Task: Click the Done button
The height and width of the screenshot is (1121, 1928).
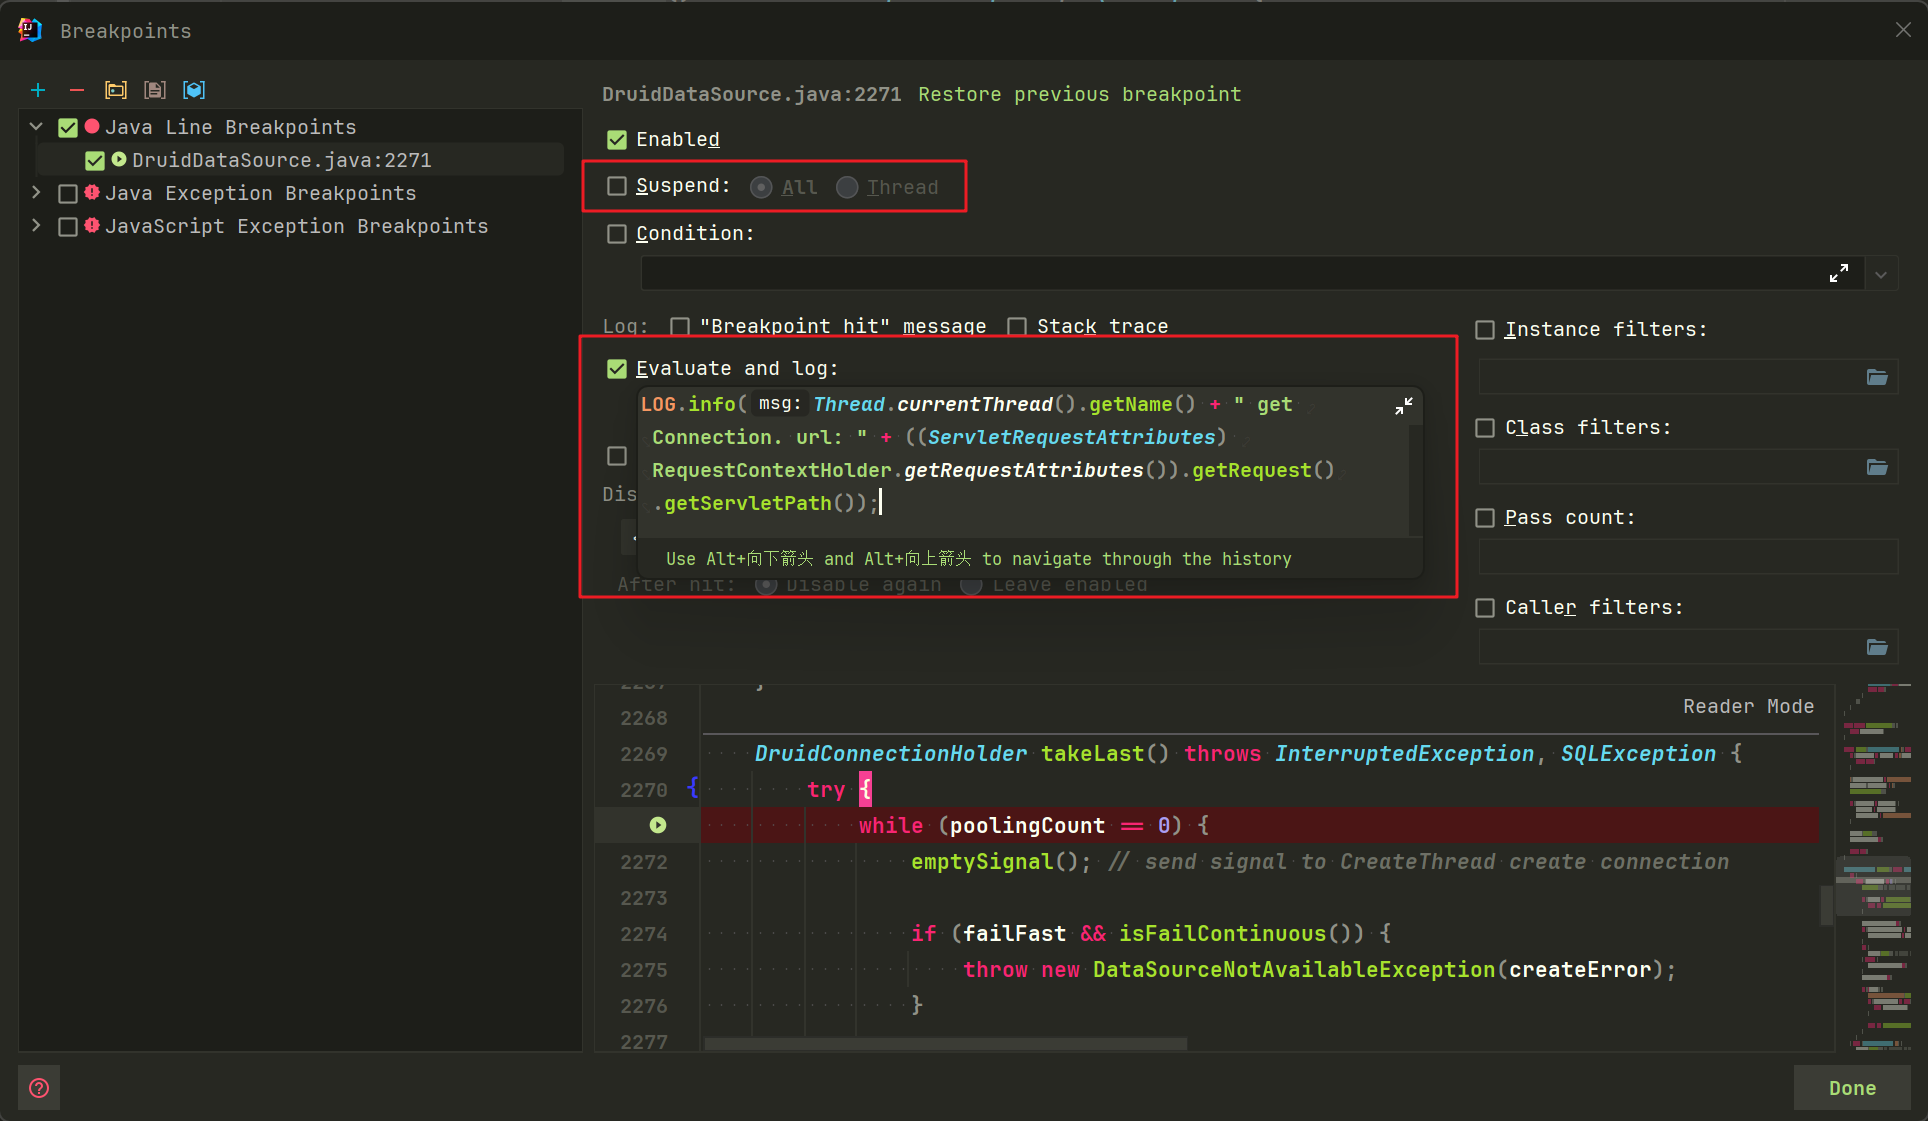Action: click(1852, 1088)
